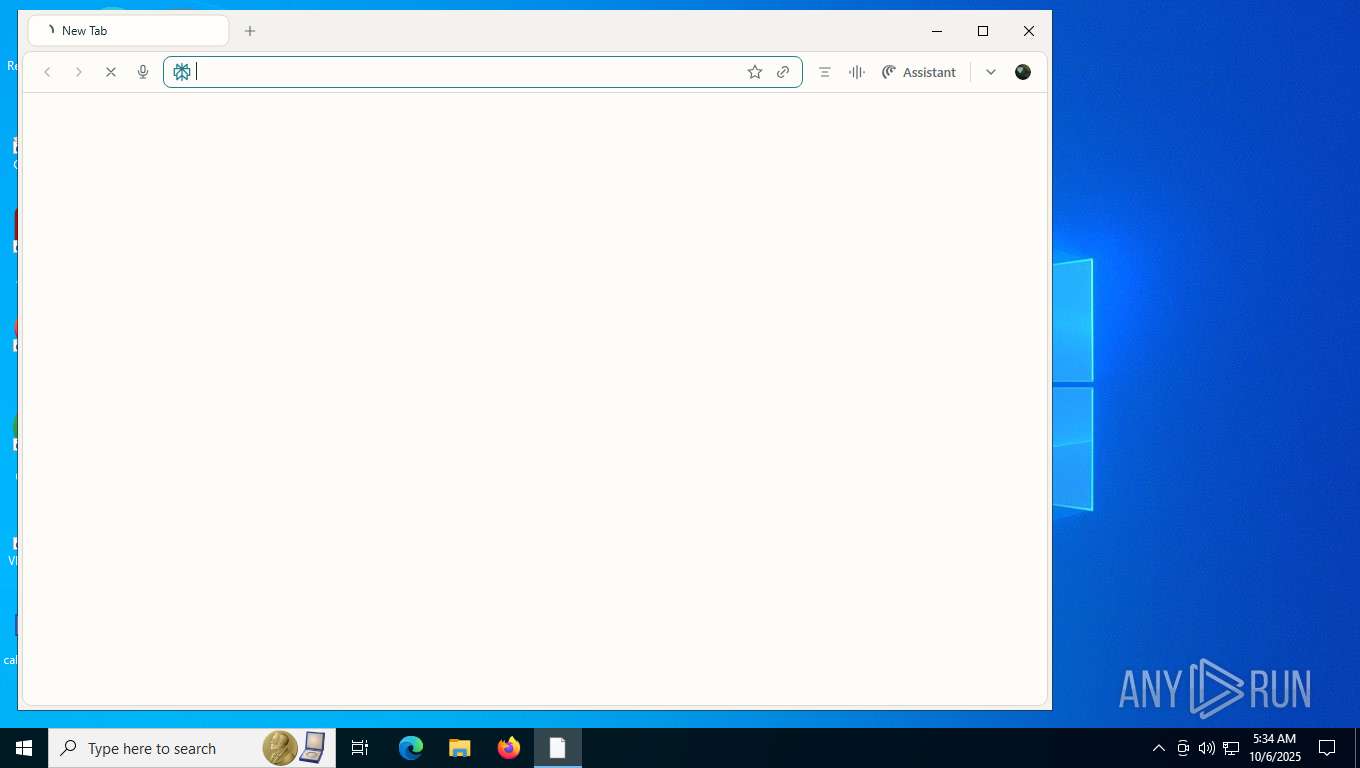Open the Windows Start menu
Screen dimensions: 1360x768
(24, 748)
